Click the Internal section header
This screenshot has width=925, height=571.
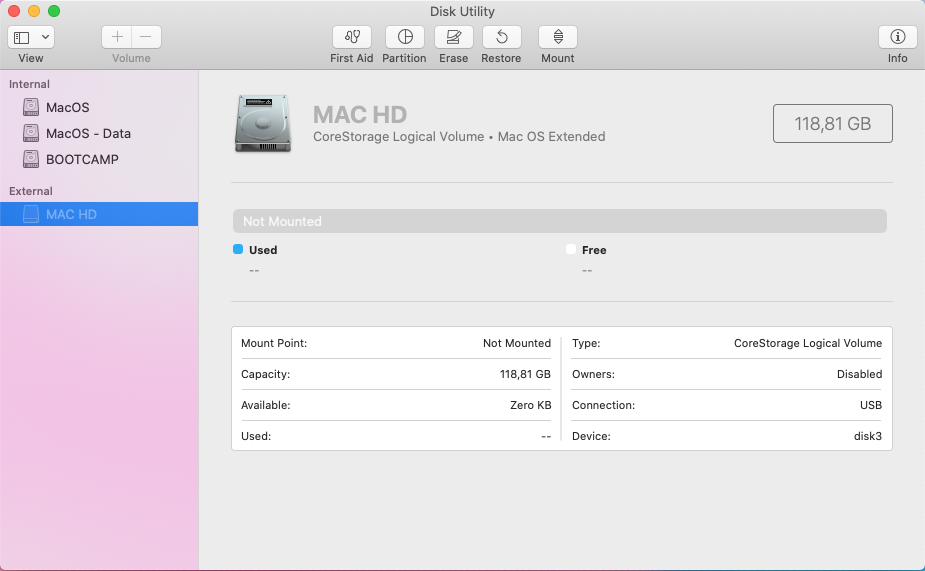[x=29, y=84]
